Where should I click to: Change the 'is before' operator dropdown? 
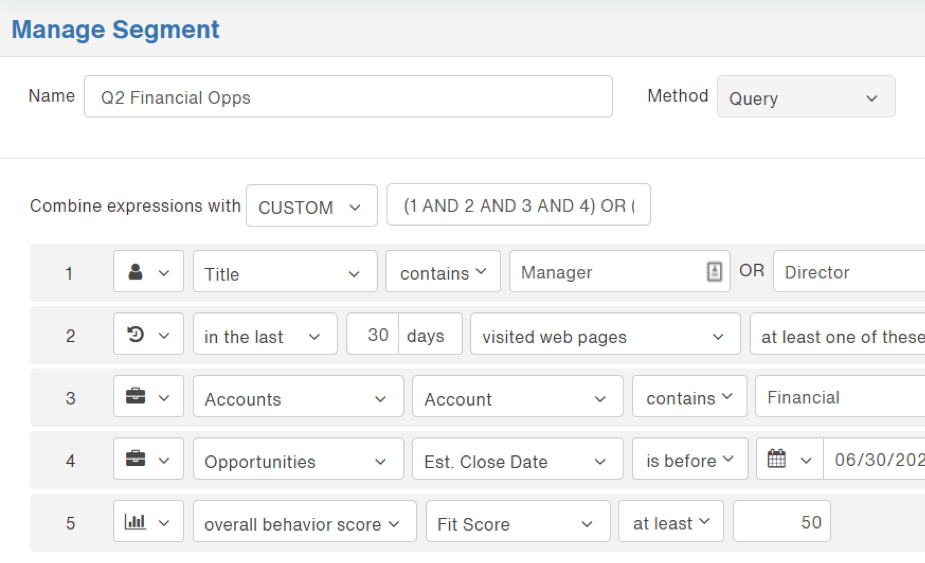(689, 460)
